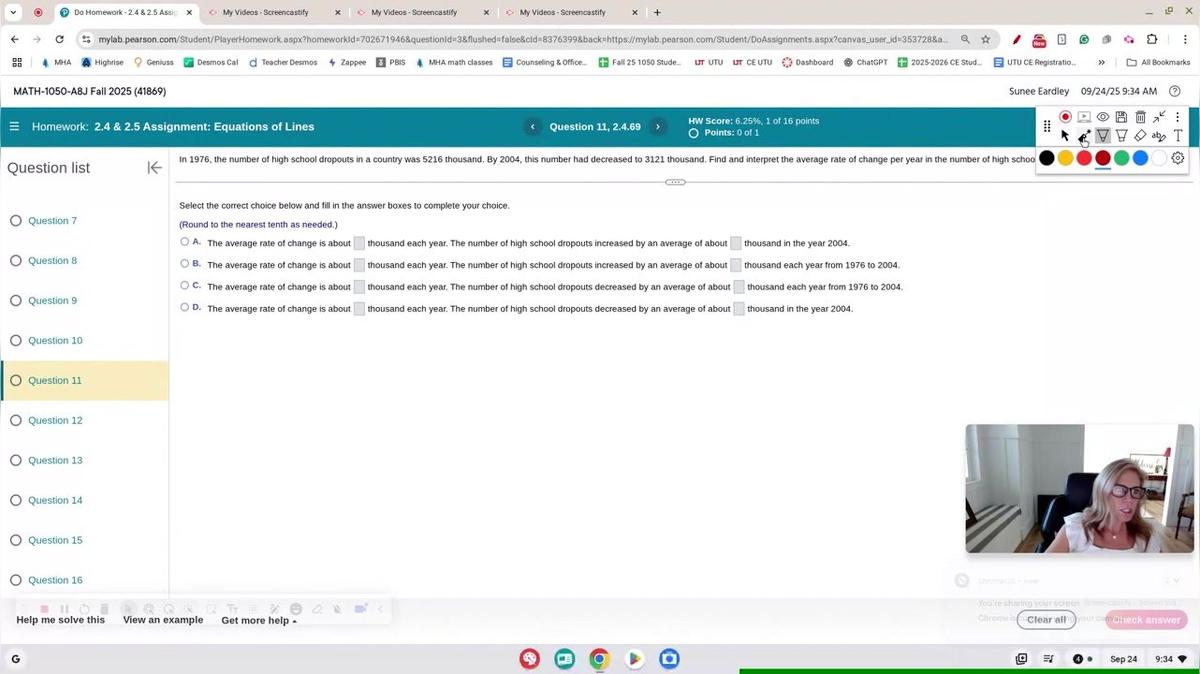Open the annotation toolbar overflow menu
Image resolution: width=1200 pixels, height=674 pixels.
pyautogui.click(x=1177, y=116)
